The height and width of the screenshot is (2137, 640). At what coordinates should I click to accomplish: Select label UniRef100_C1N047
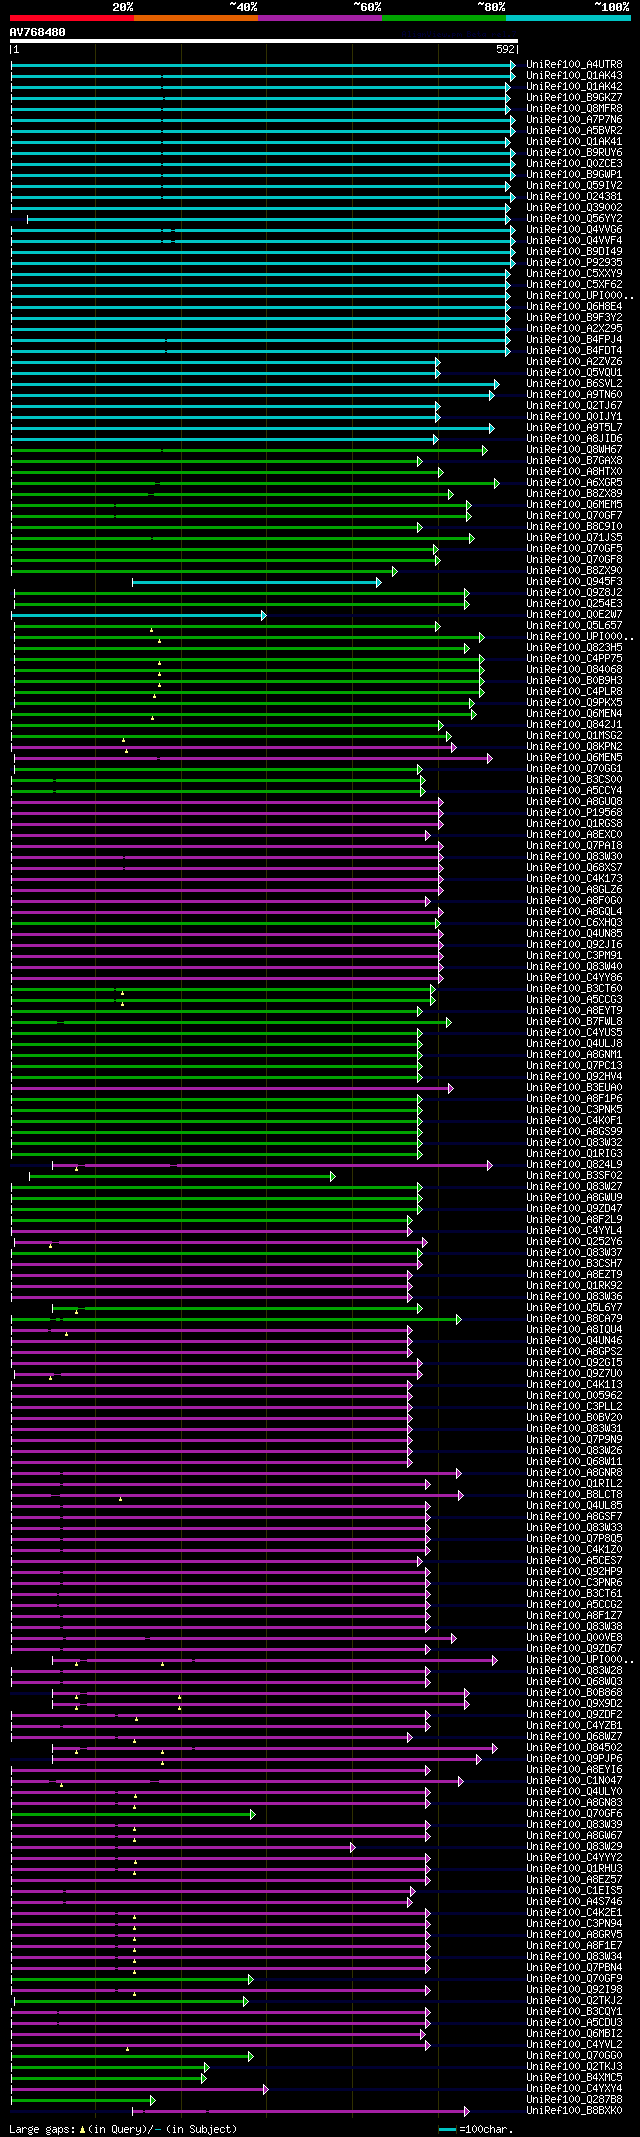[x=574, y=1781]
